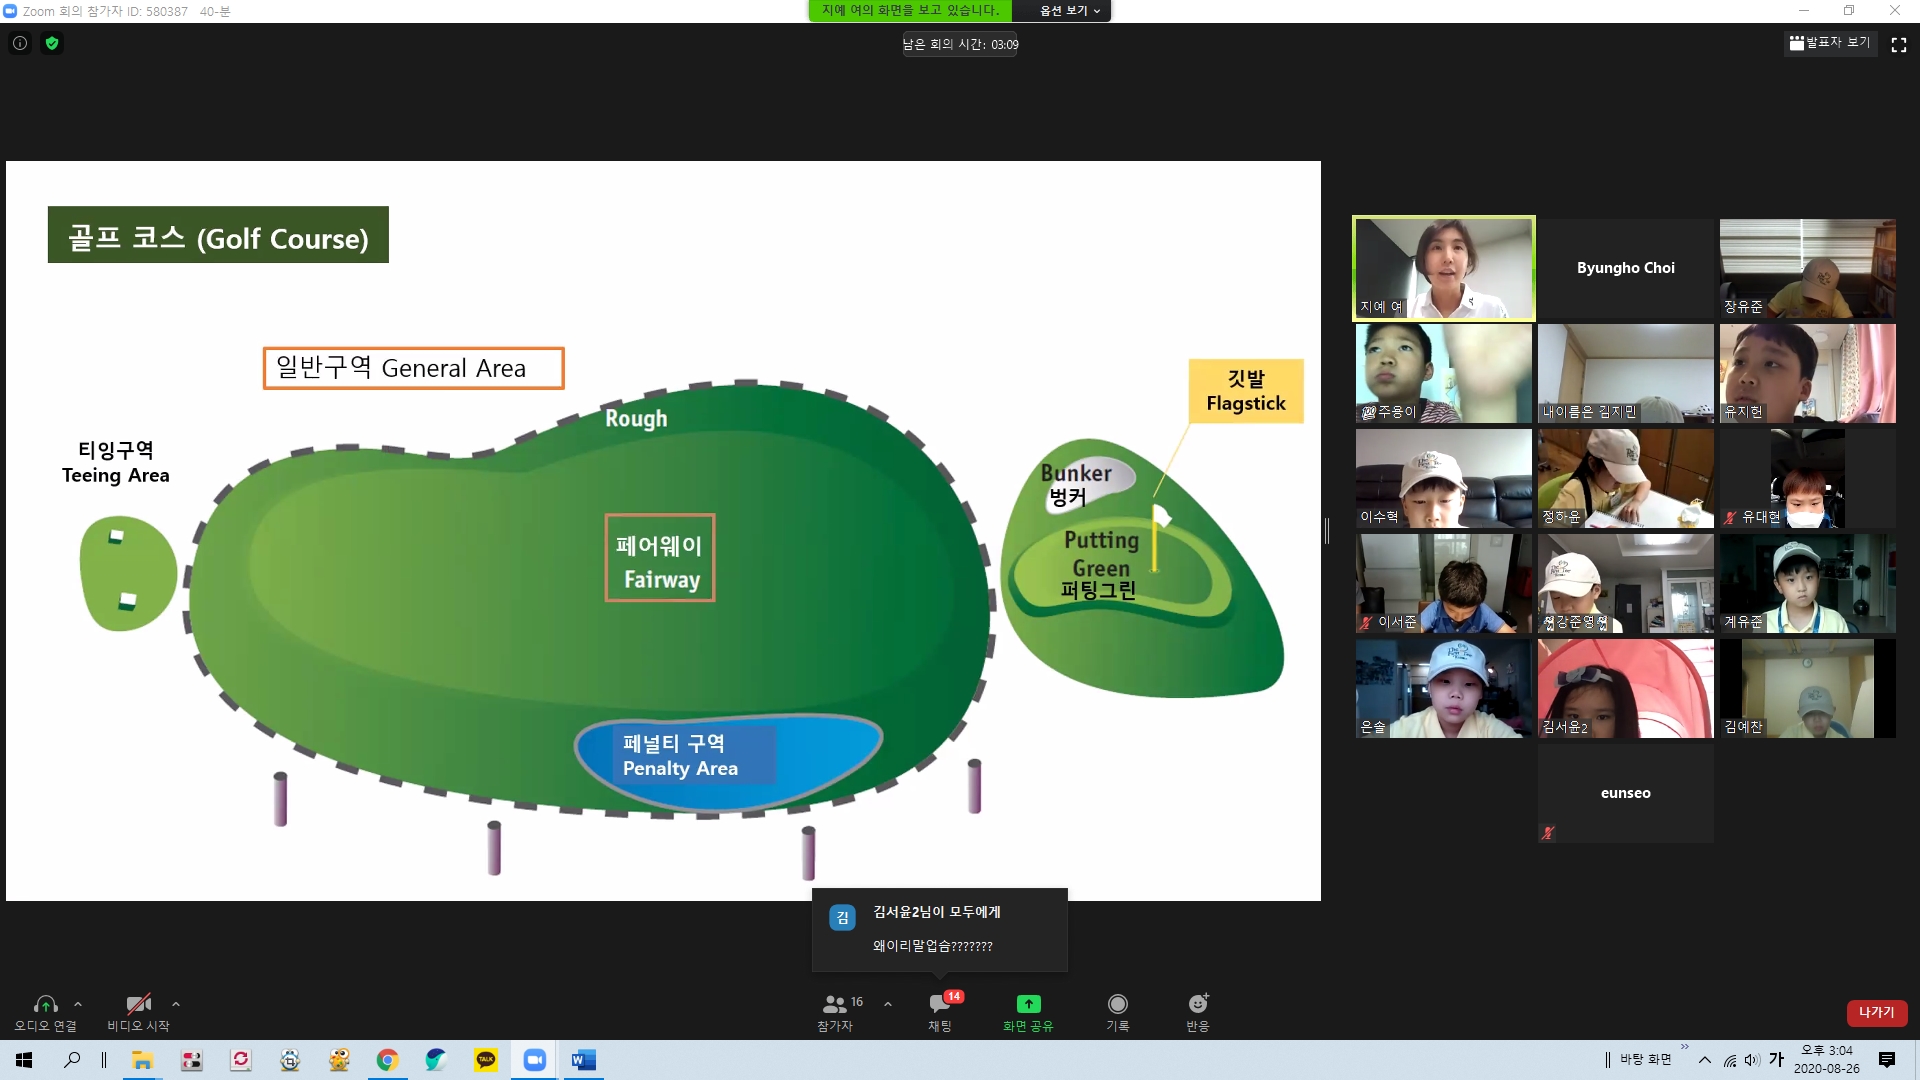Click the meeting info icon

(x=20, y=43)
